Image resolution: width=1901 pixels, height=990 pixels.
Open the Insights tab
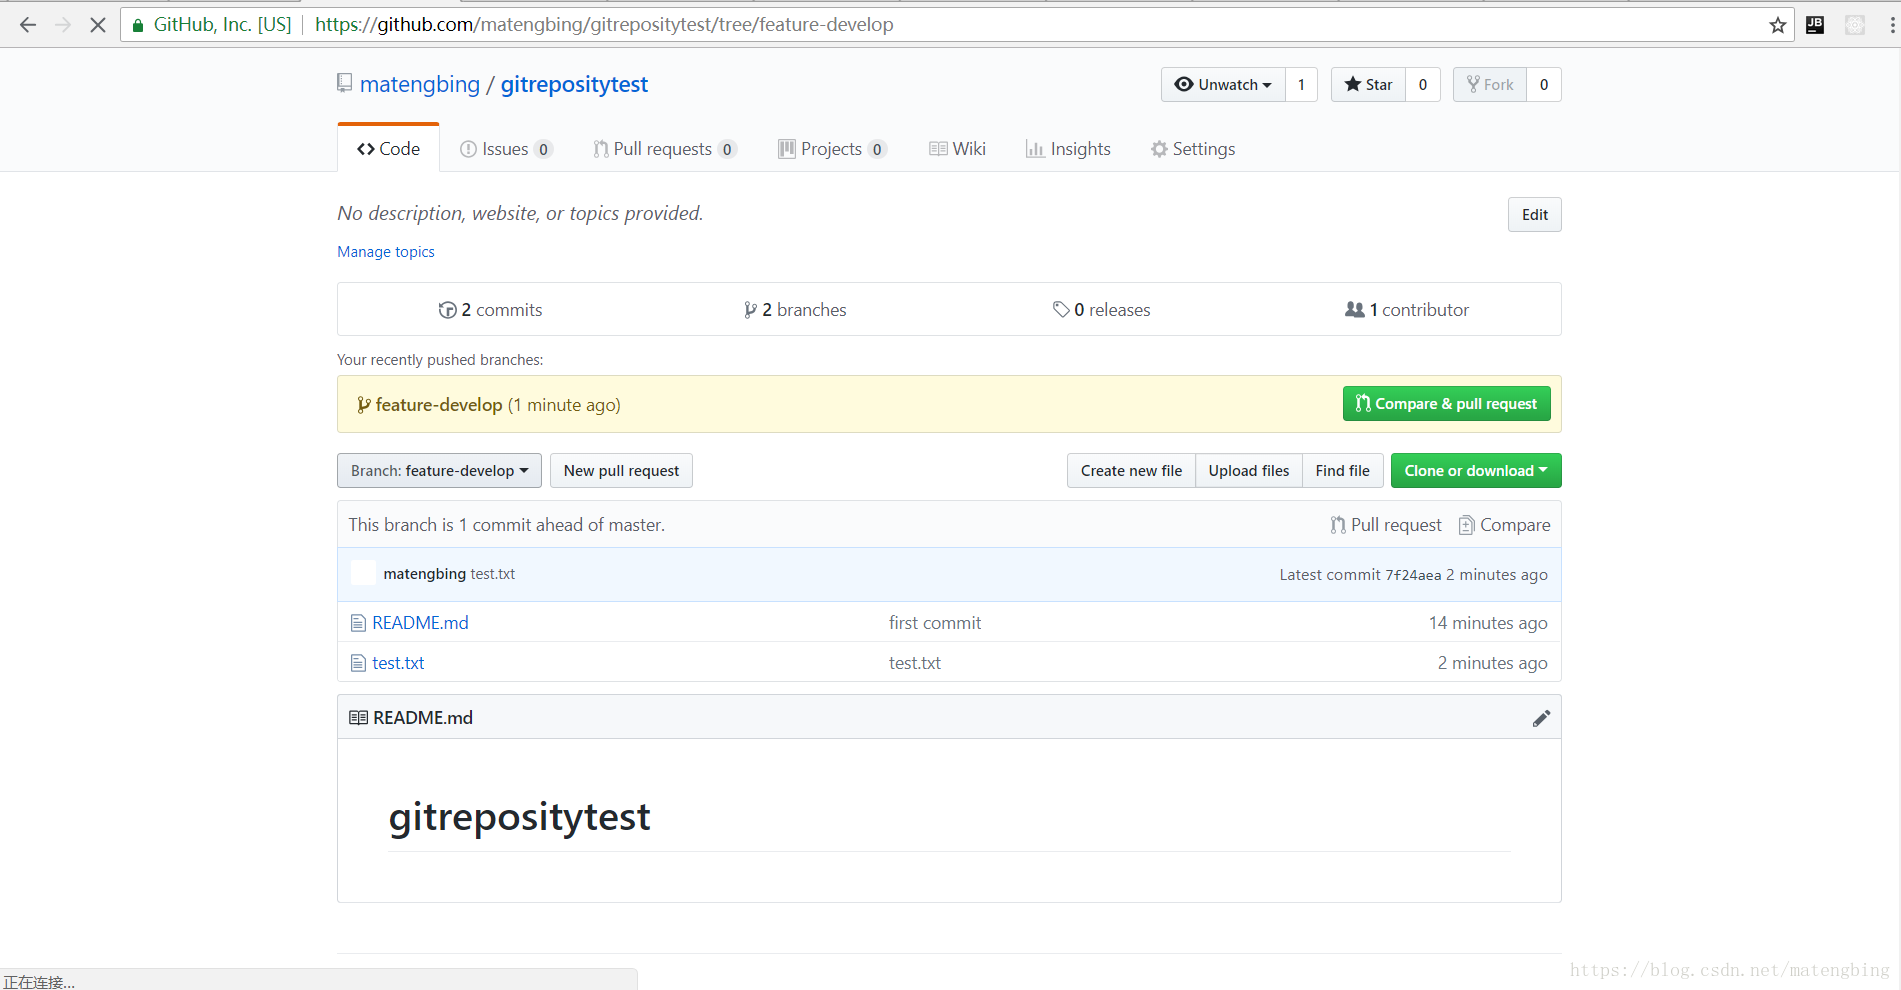pyautogui.click(x=1068, y=149)
